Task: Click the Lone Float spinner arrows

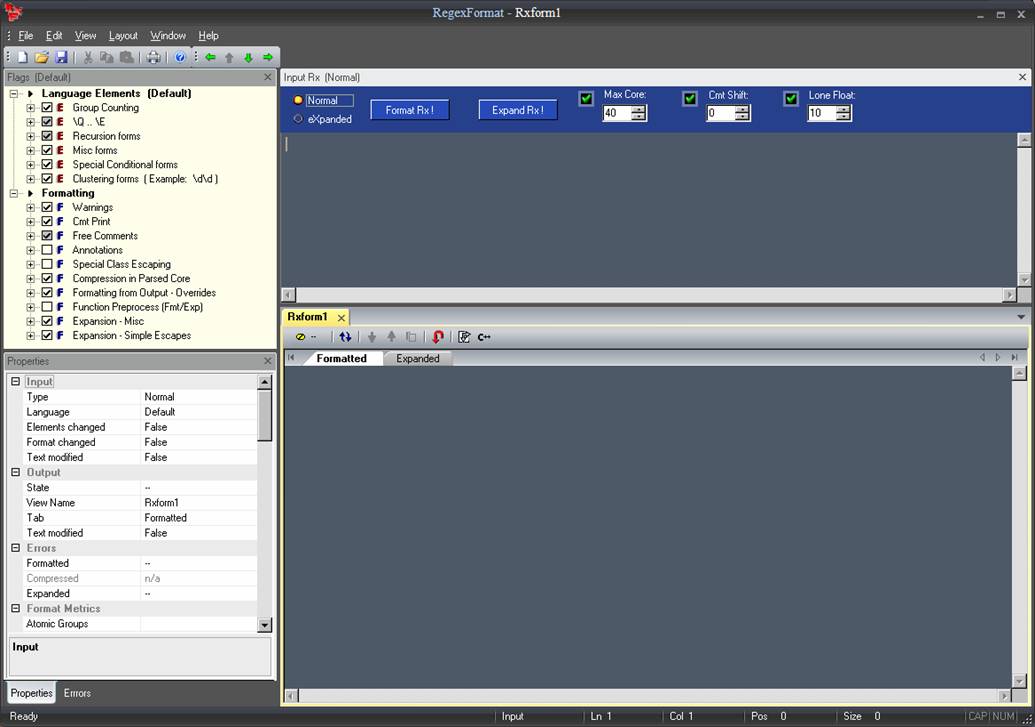Action: (x=844, y=114)
